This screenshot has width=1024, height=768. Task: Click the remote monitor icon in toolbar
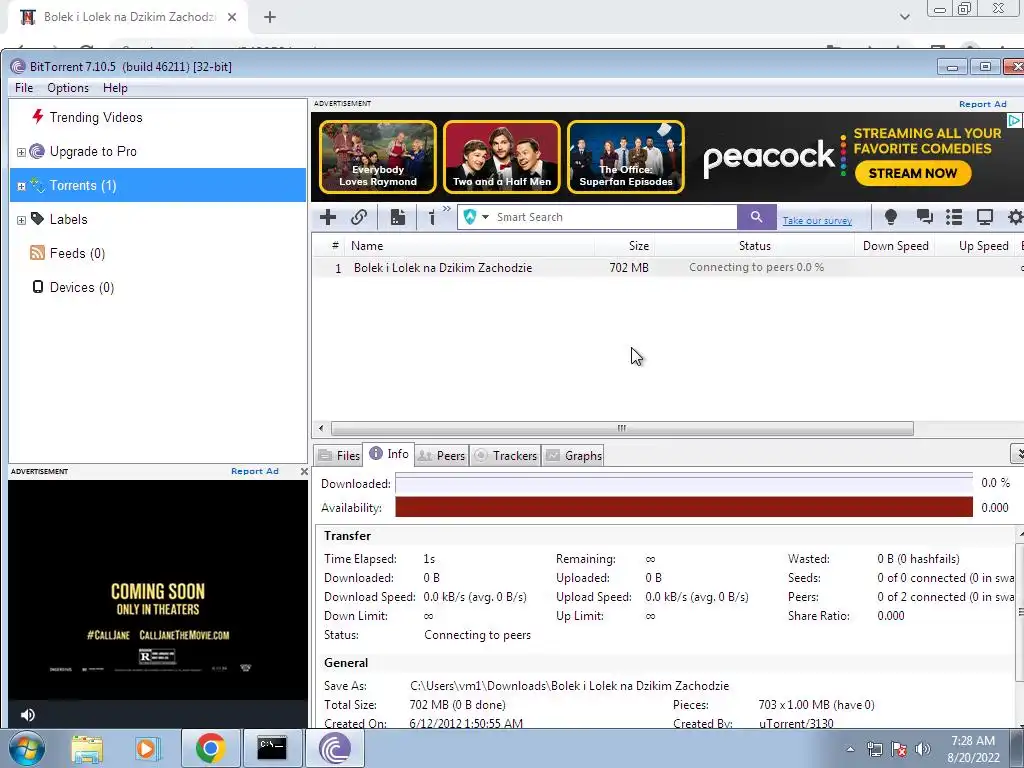point(985,217)
